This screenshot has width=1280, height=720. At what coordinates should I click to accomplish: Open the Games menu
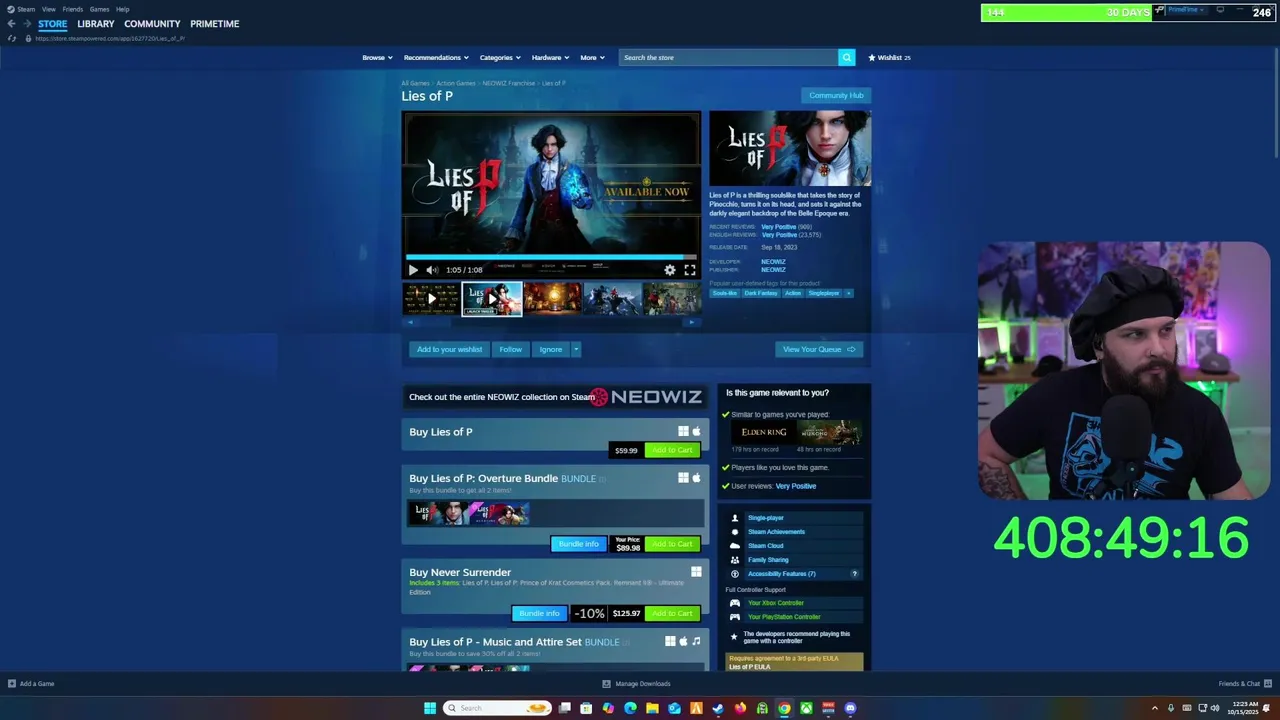click(x=100, y=9)
